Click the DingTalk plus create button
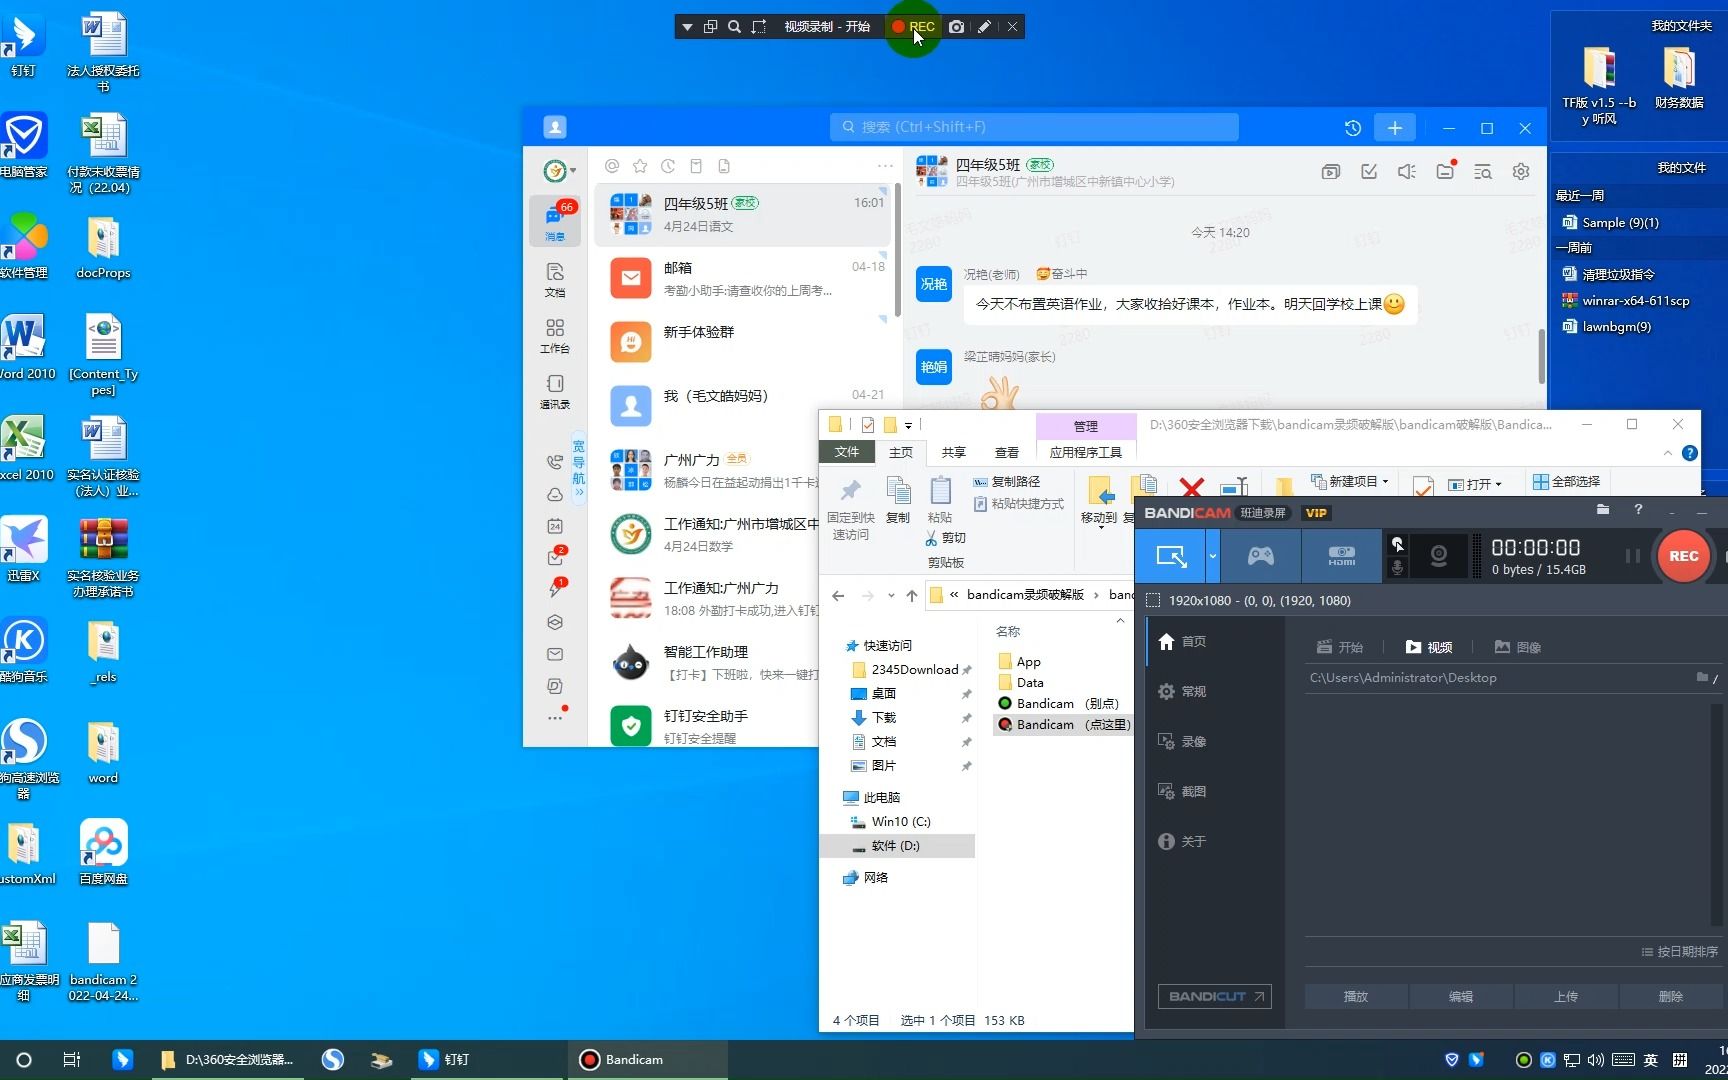Image resolution: width=1728 pixels, height=1080 pixels. (x=1395, y=128)
